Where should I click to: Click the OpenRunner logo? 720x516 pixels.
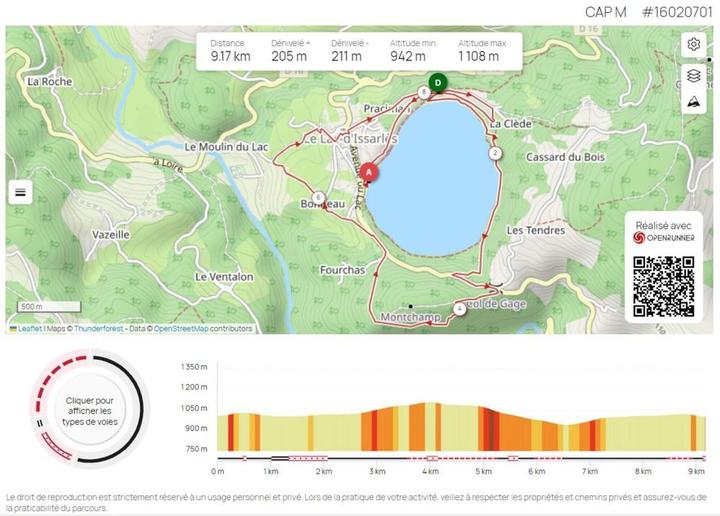coord(664,237)
